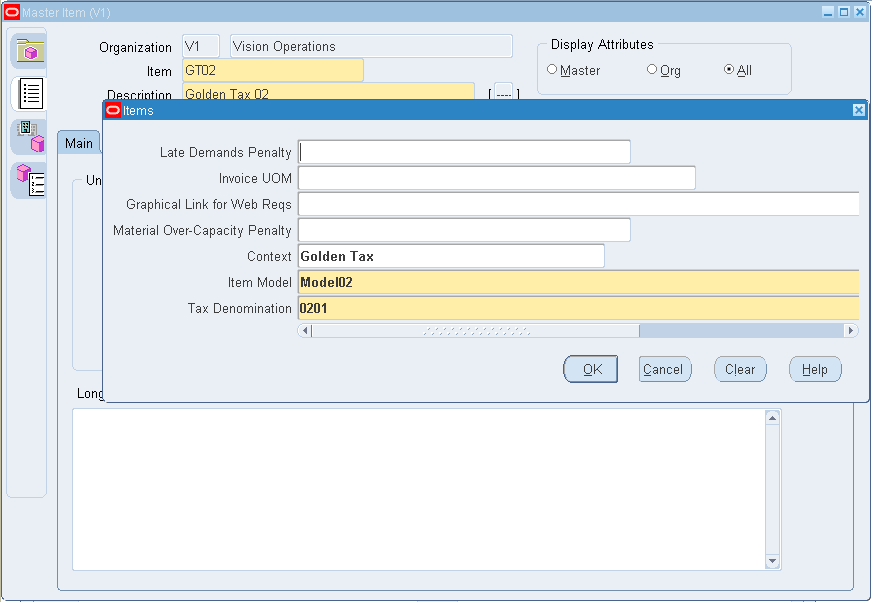
Task: Focus the Invoice UOM field
Action: coord(497,178)
